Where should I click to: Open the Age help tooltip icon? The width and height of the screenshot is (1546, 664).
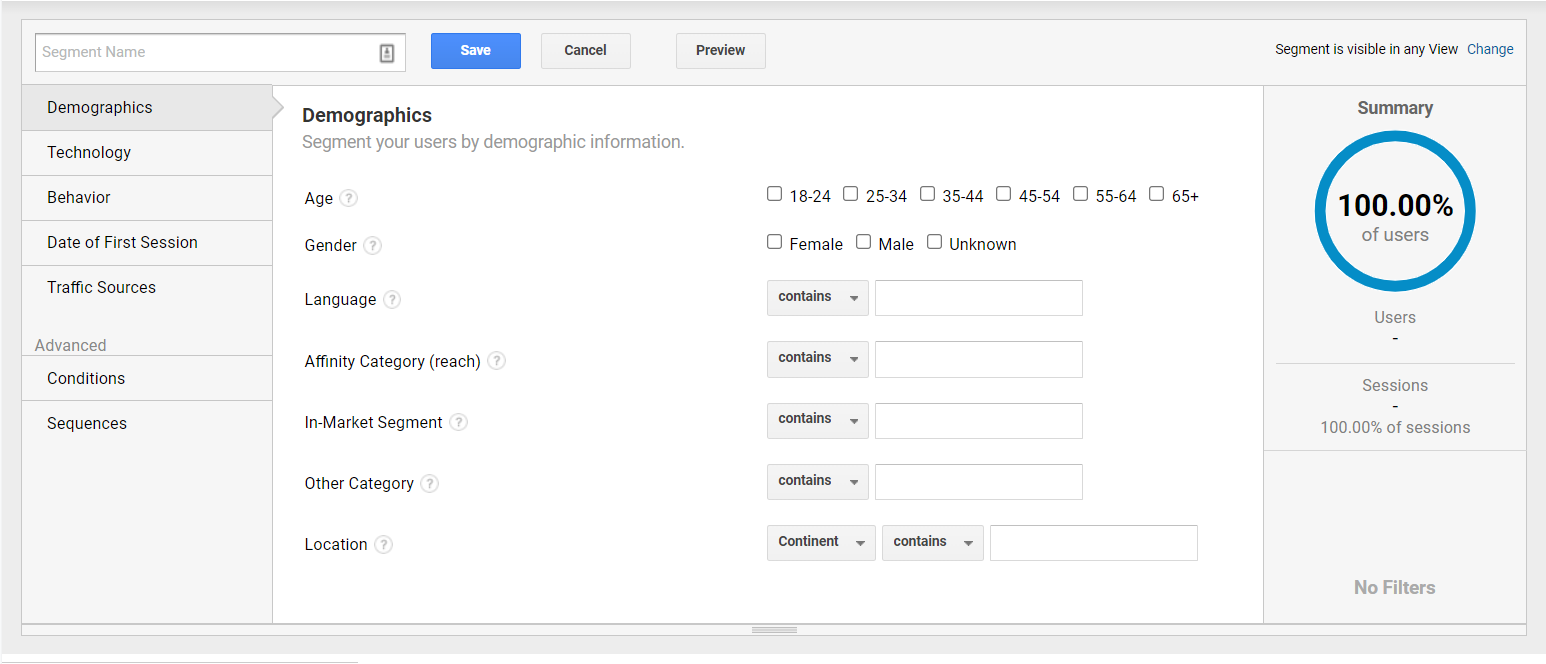click(349, 198)
